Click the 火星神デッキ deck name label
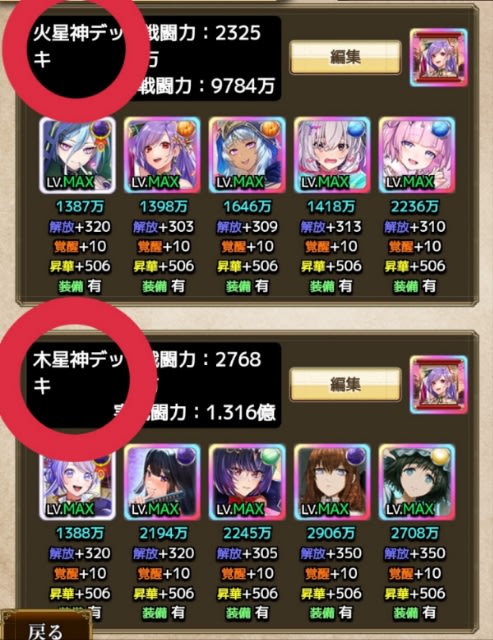 78,46
